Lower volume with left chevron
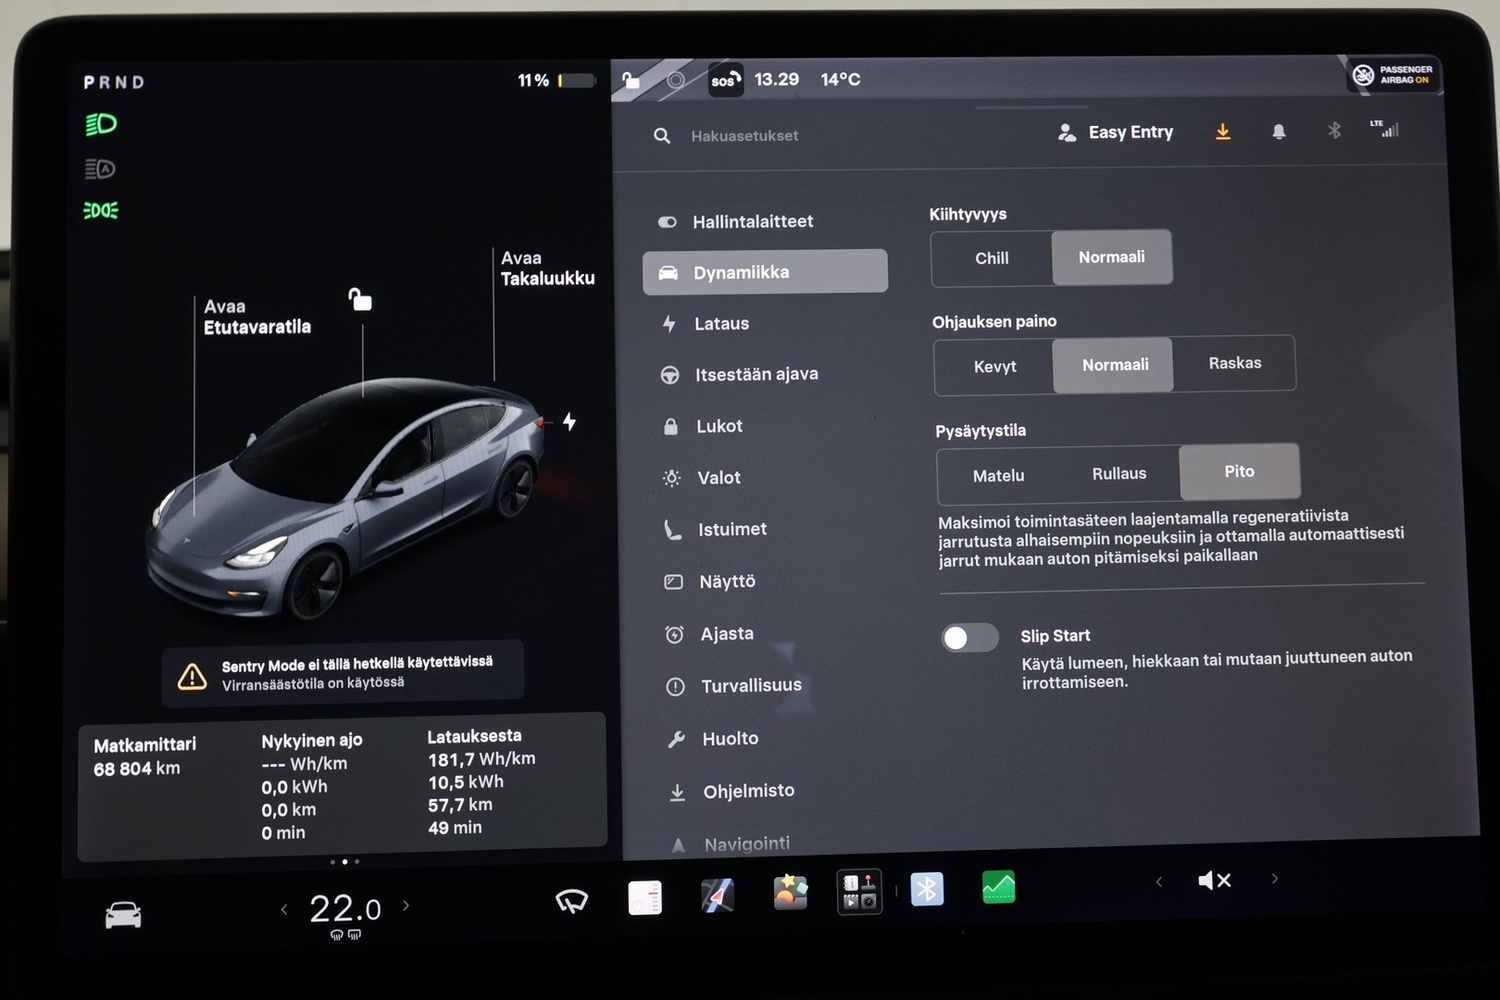Viewport: 1500px width, 1000px height. 1159,881
